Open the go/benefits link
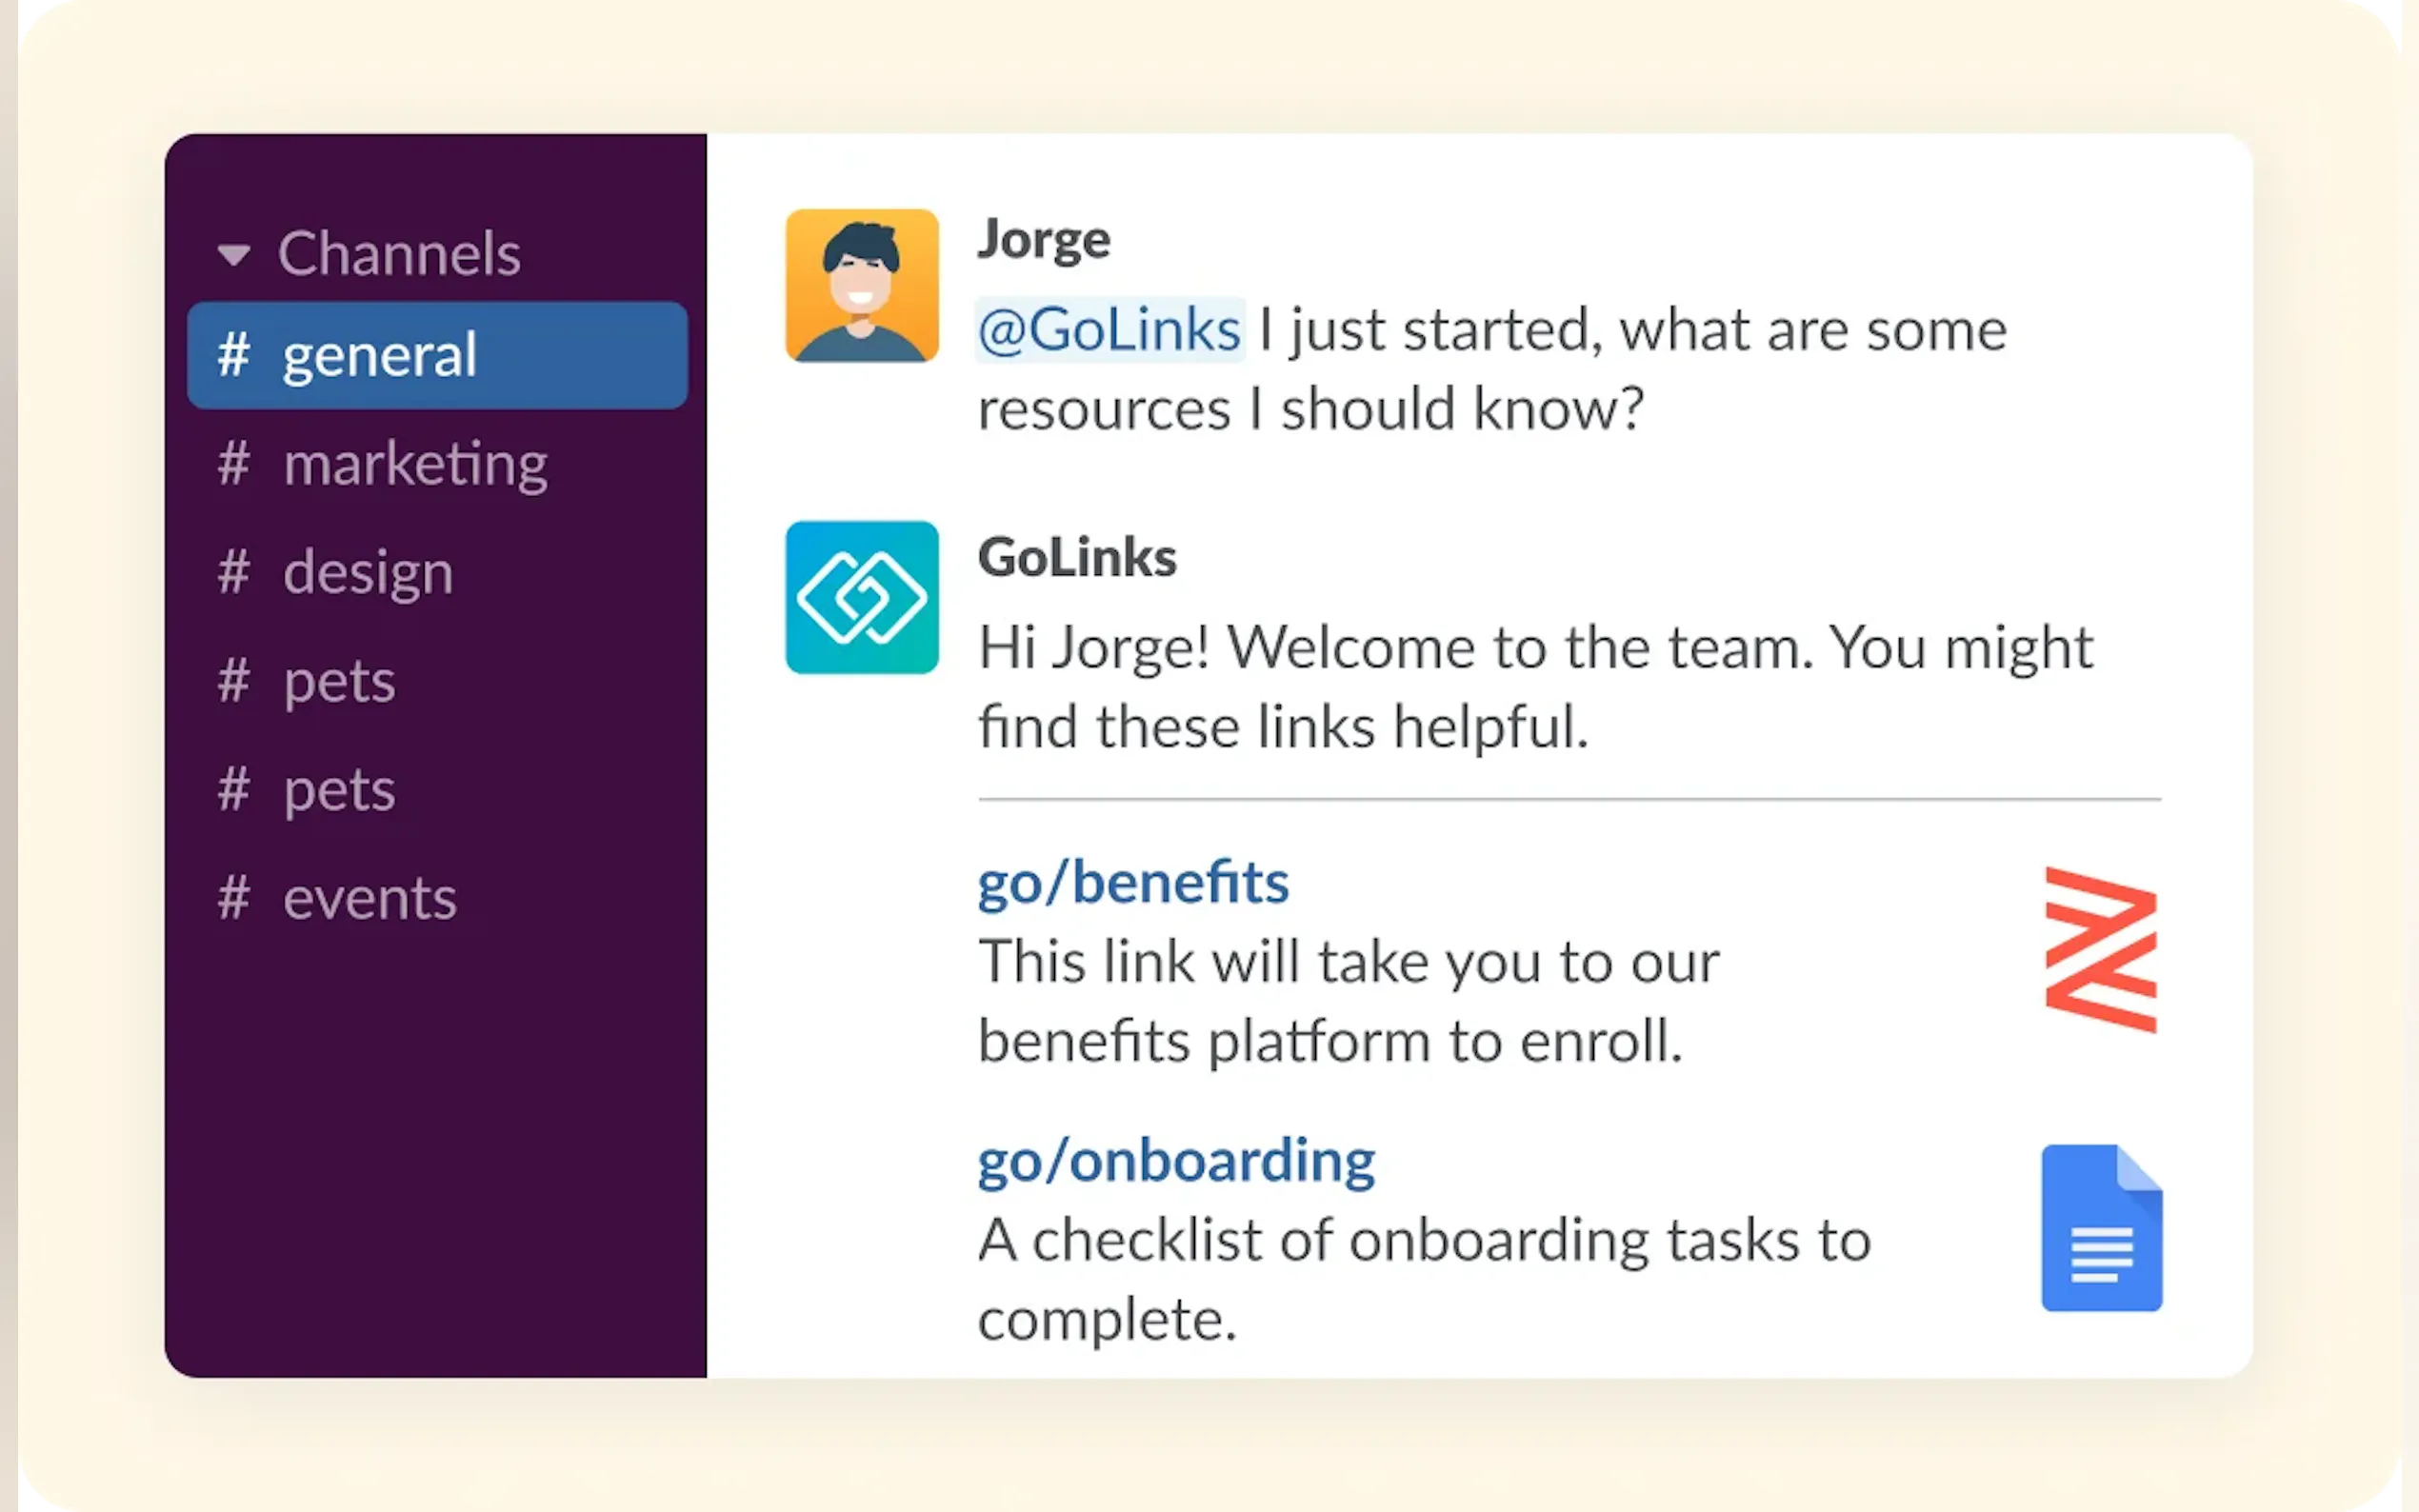This screenshot has height=1512, width=2419. pyautogui.click(x=1133, y=882)
